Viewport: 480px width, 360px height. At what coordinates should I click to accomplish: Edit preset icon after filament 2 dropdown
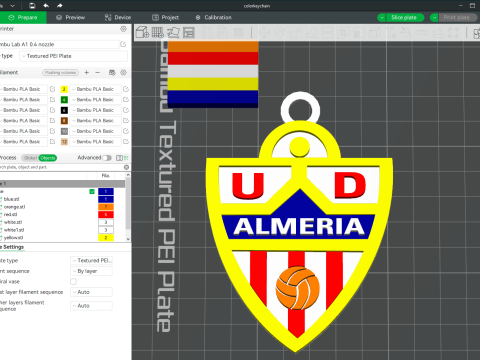coord(126,89)
